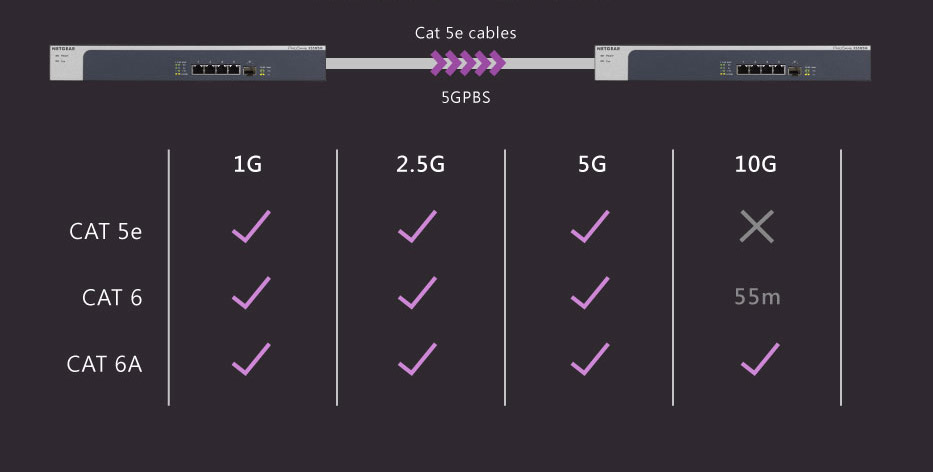This screenshot has width=933, height=472.
Task: Click the CAT 6A 10G checkmark
Action: pyautogui.click(x=760, y=359)
